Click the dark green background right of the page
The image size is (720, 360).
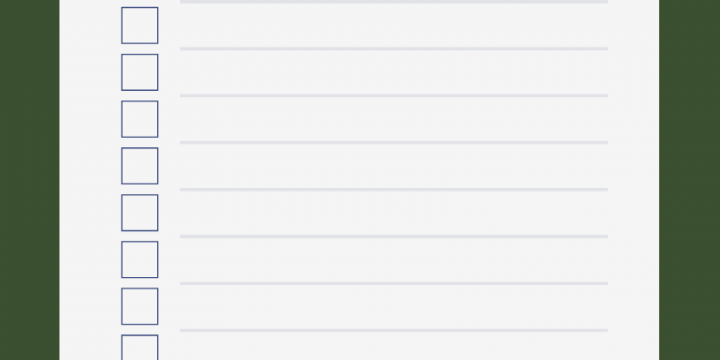point(689,180)
